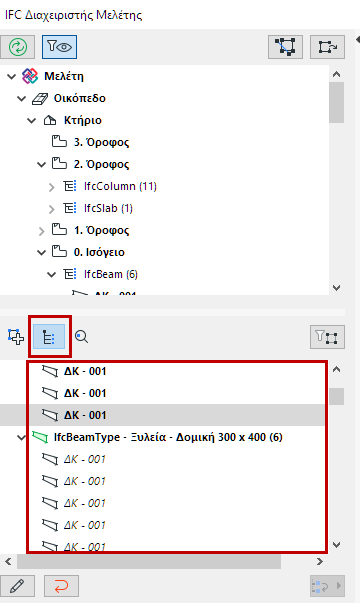Collapse the IfcBeamType group chevron

22,437
